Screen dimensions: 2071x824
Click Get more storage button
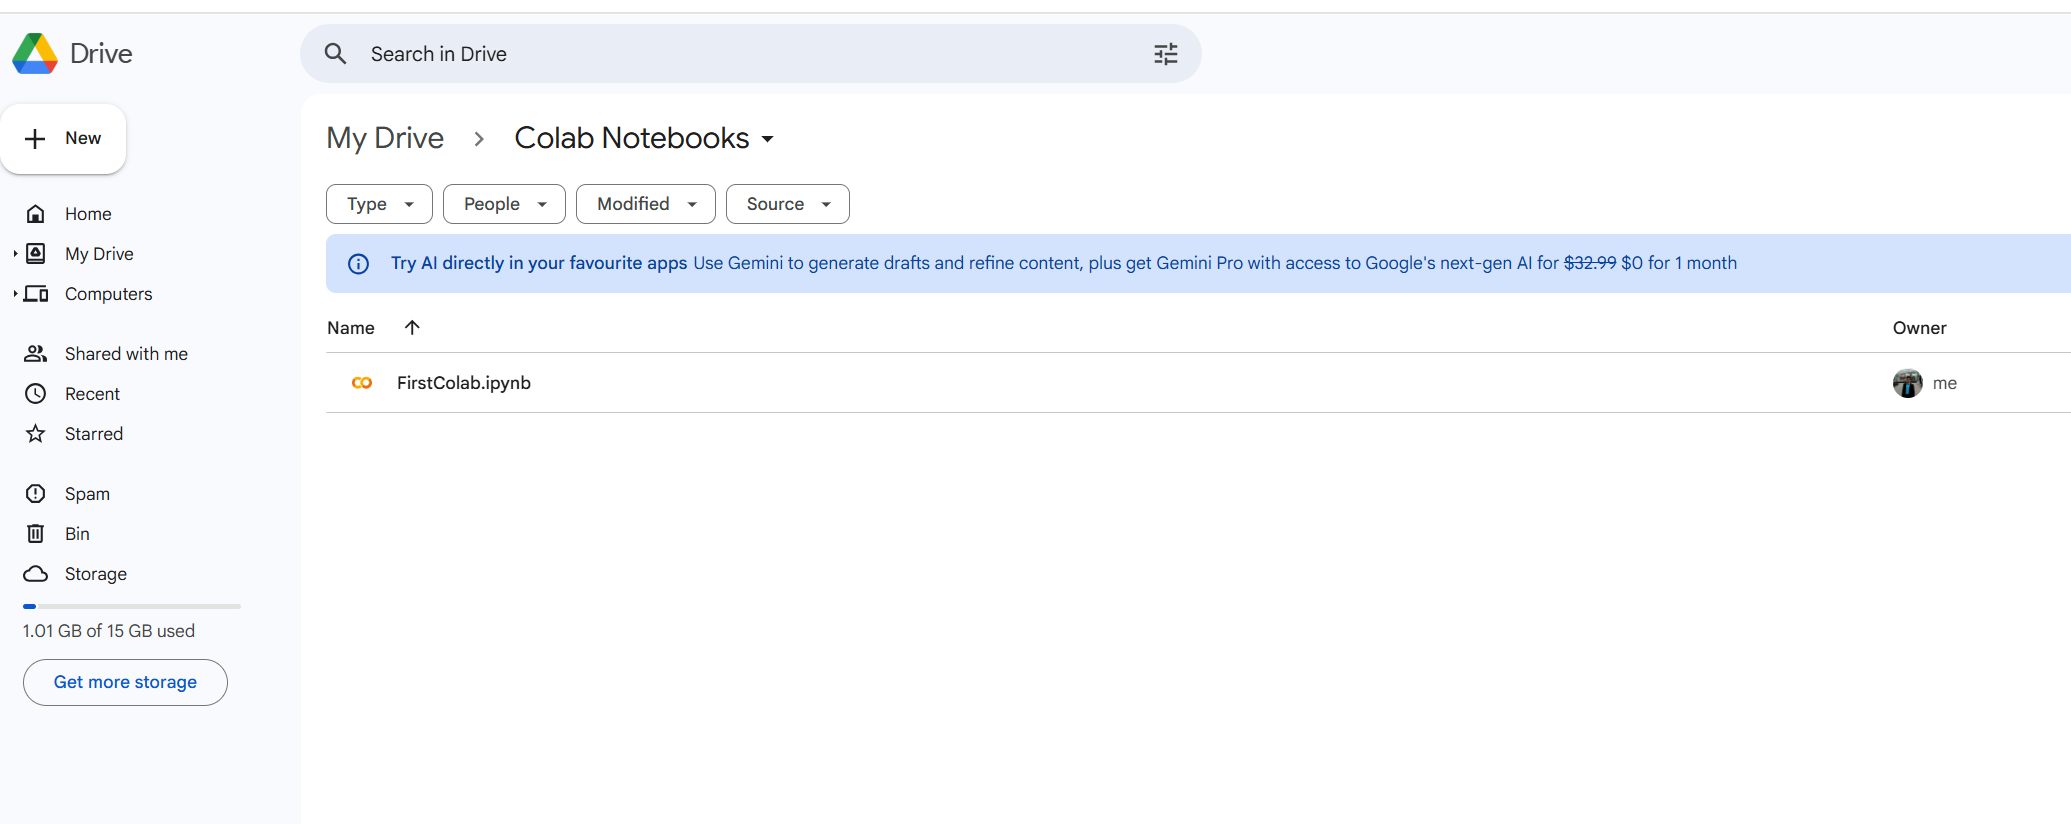pyautogui.click(x=125, y=682)
